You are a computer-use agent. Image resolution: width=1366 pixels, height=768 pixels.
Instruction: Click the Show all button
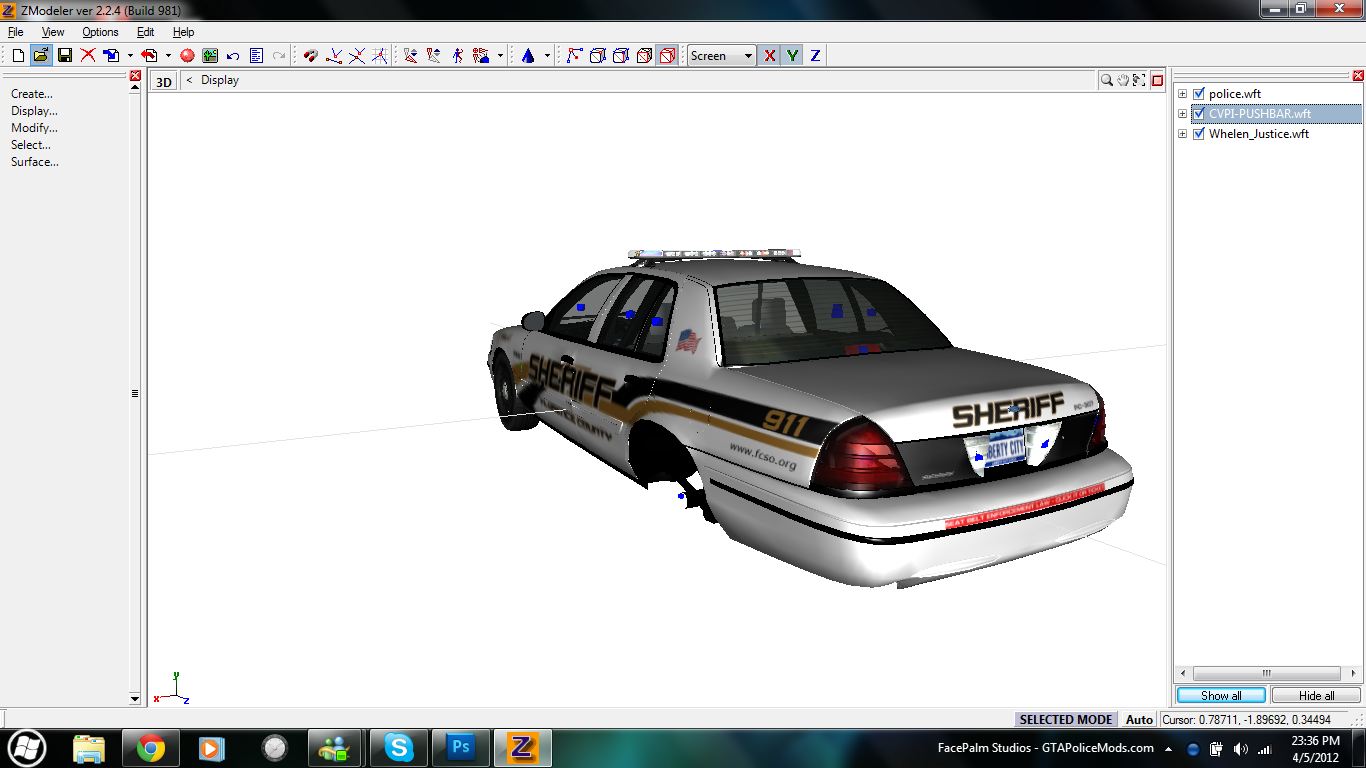coord(1221,695)
